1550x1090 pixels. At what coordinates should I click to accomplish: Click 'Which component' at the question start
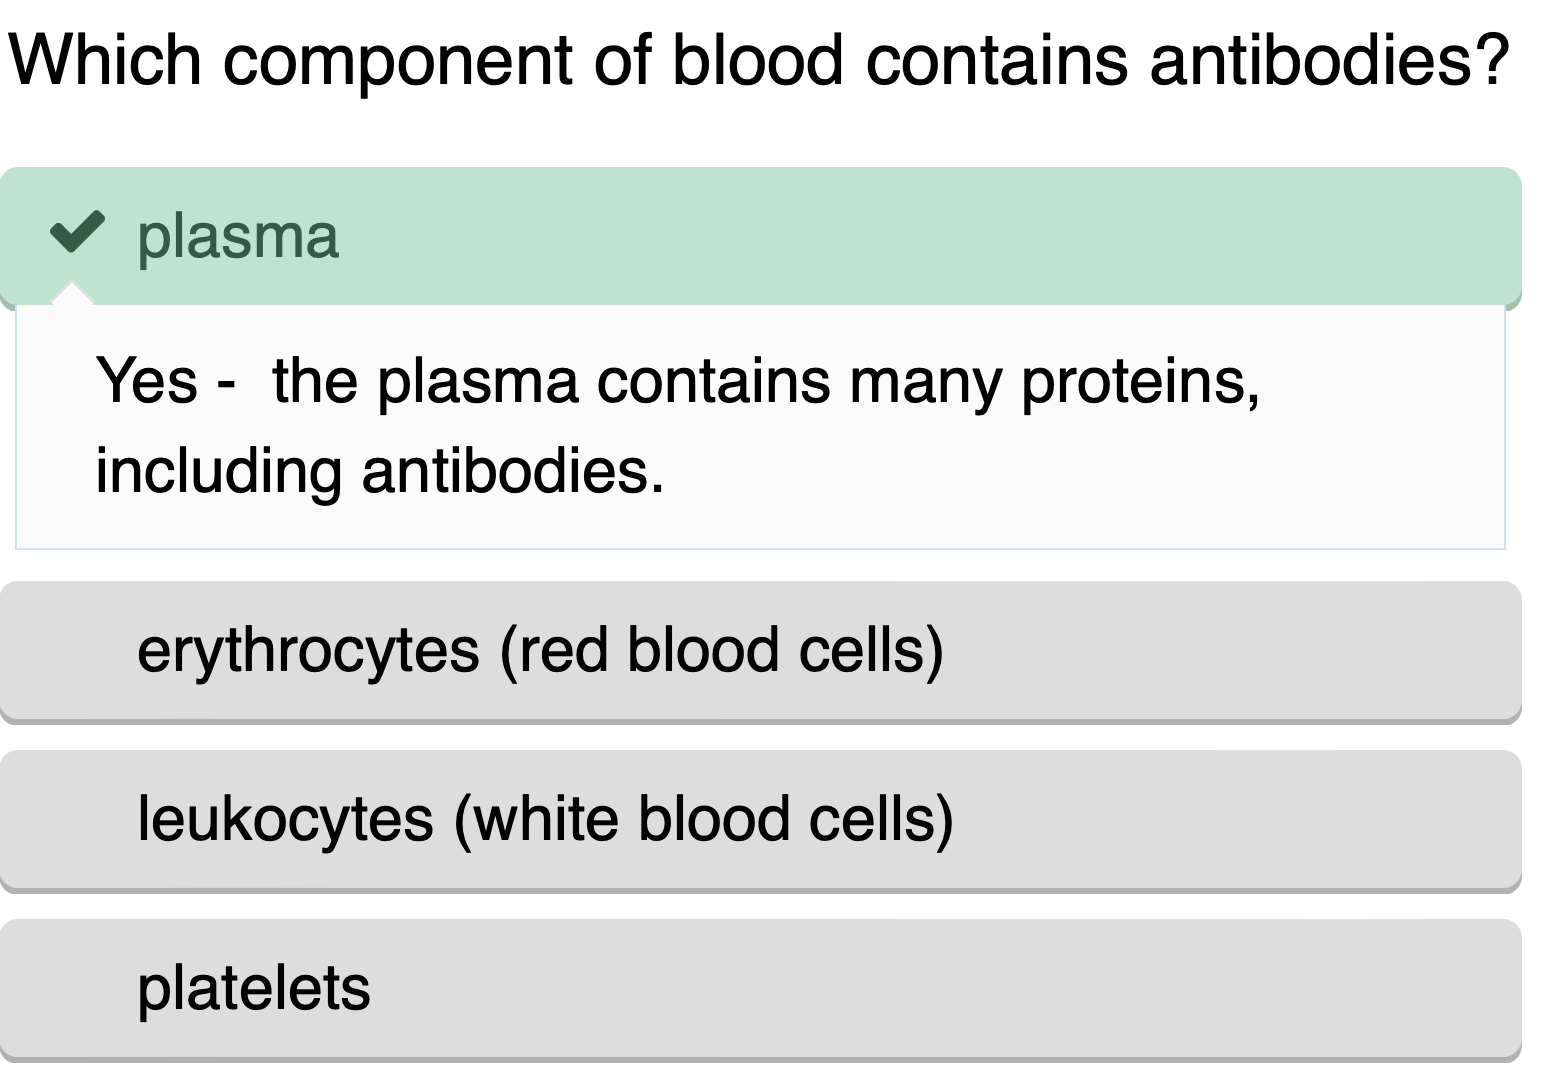point(292,60)
